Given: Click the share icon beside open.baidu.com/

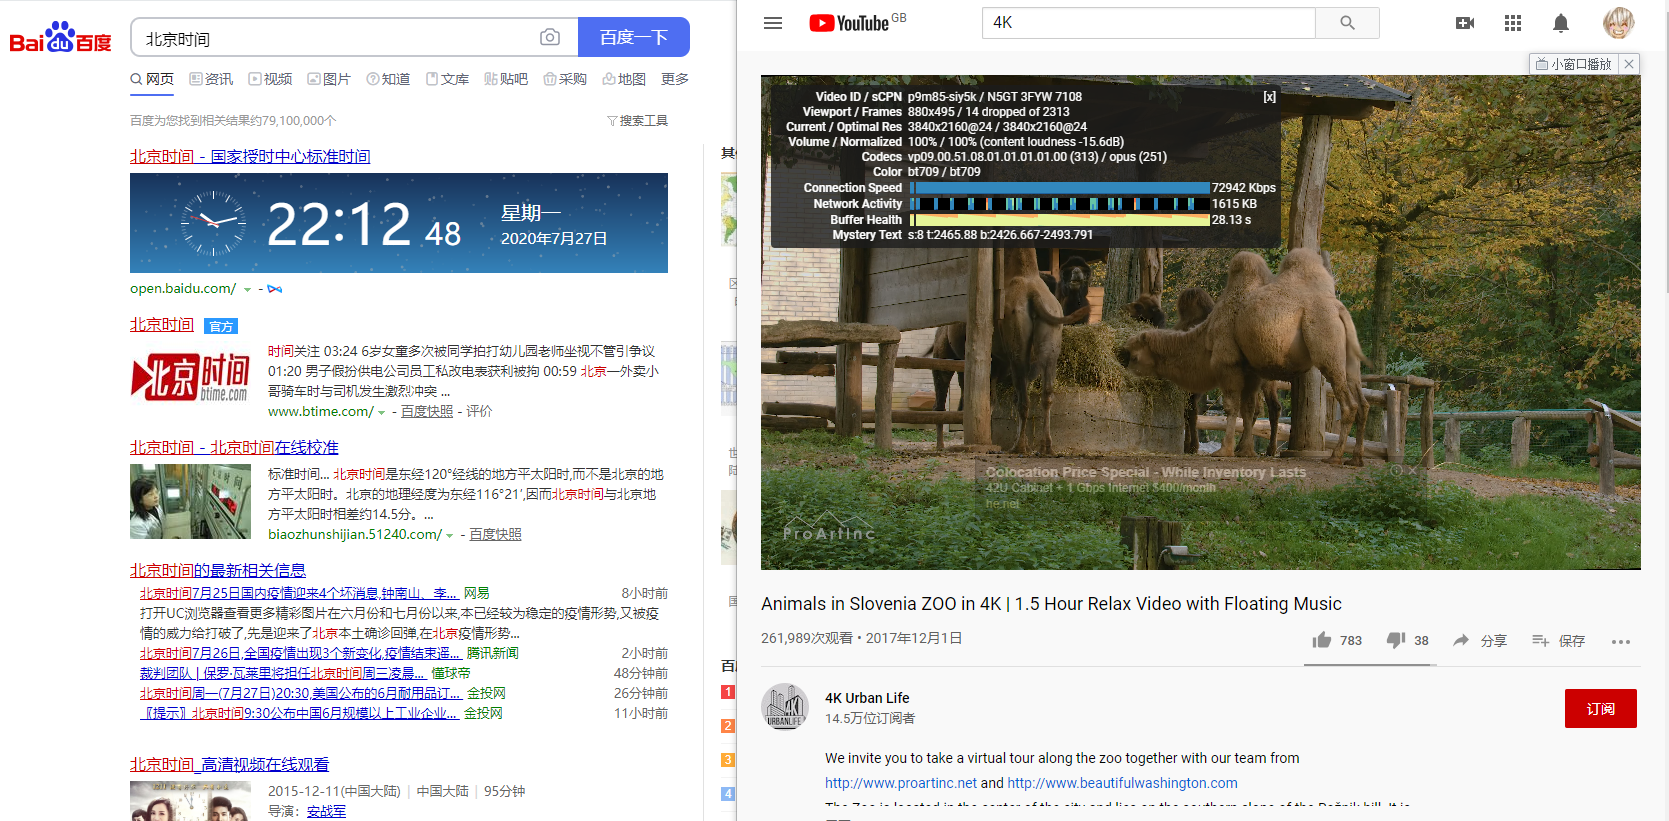Looking at the screenshot, I should pos(275,289).
